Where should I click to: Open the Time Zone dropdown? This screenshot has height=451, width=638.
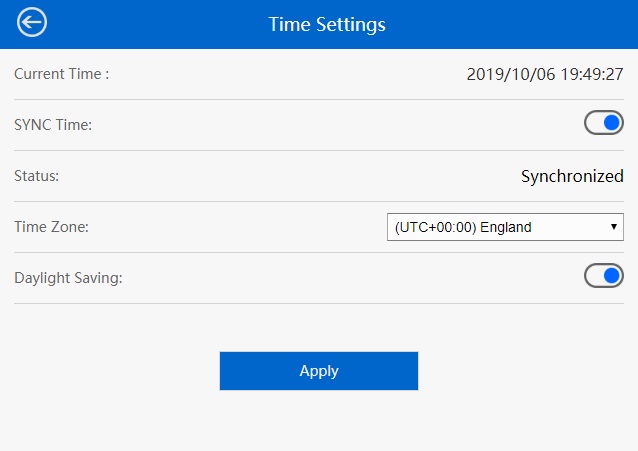(505, 227)
